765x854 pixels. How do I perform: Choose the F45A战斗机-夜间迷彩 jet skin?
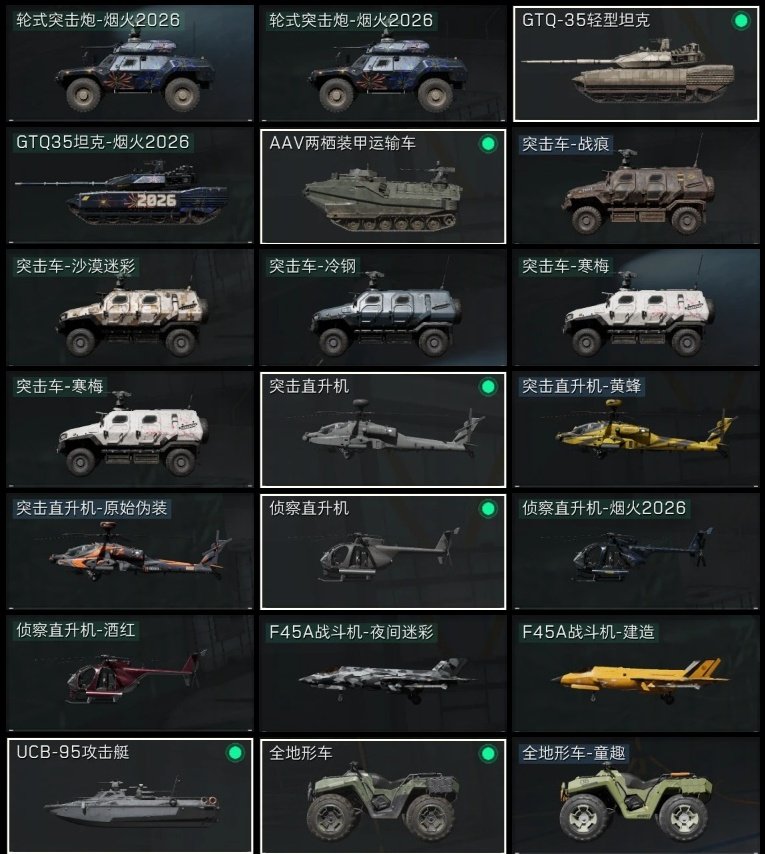tap(383, 674)
